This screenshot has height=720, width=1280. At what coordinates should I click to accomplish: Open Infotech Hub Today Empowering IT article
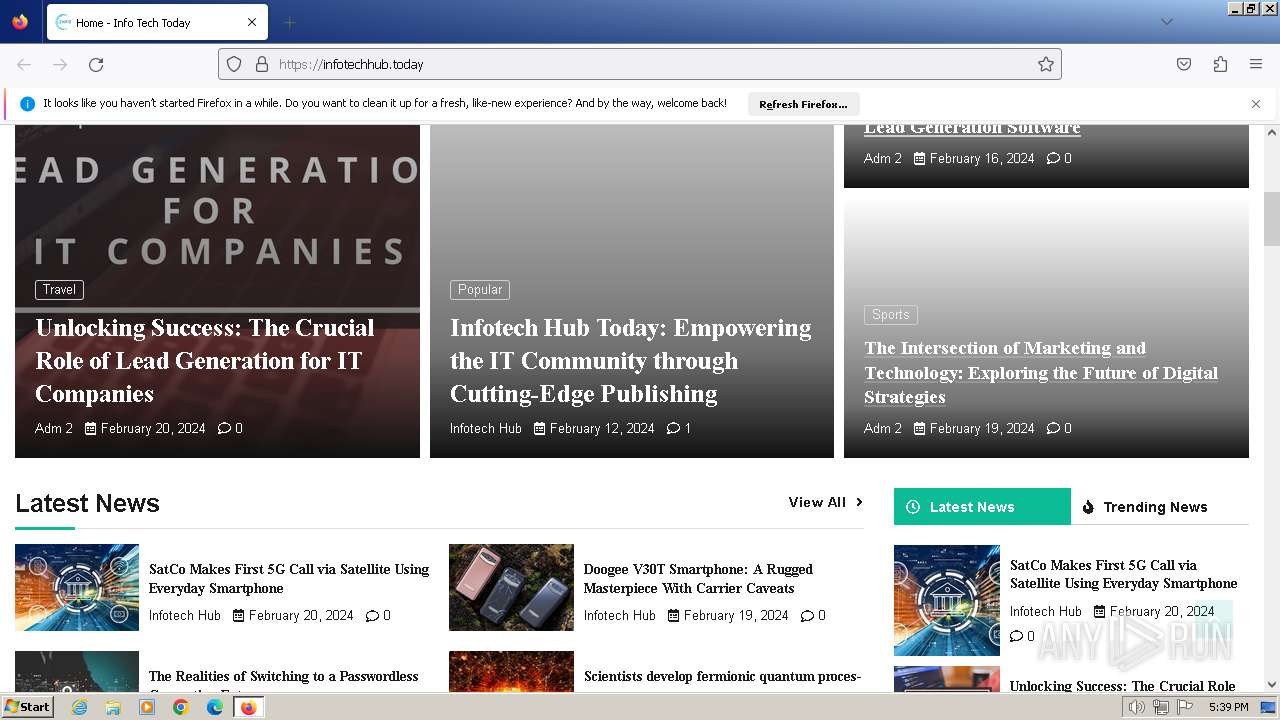(630, 361)
